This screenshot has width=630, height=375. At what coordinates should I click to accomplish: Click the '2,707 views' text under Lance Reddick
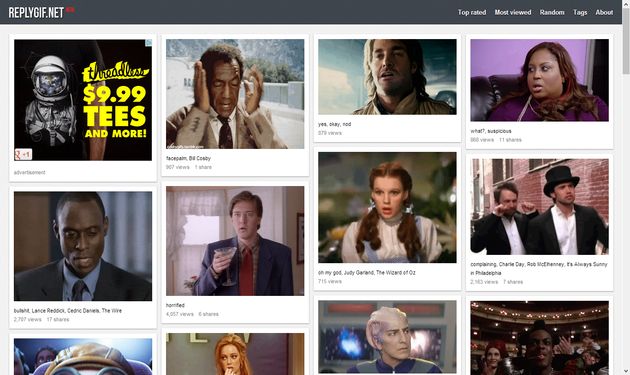tap(27, 320)
